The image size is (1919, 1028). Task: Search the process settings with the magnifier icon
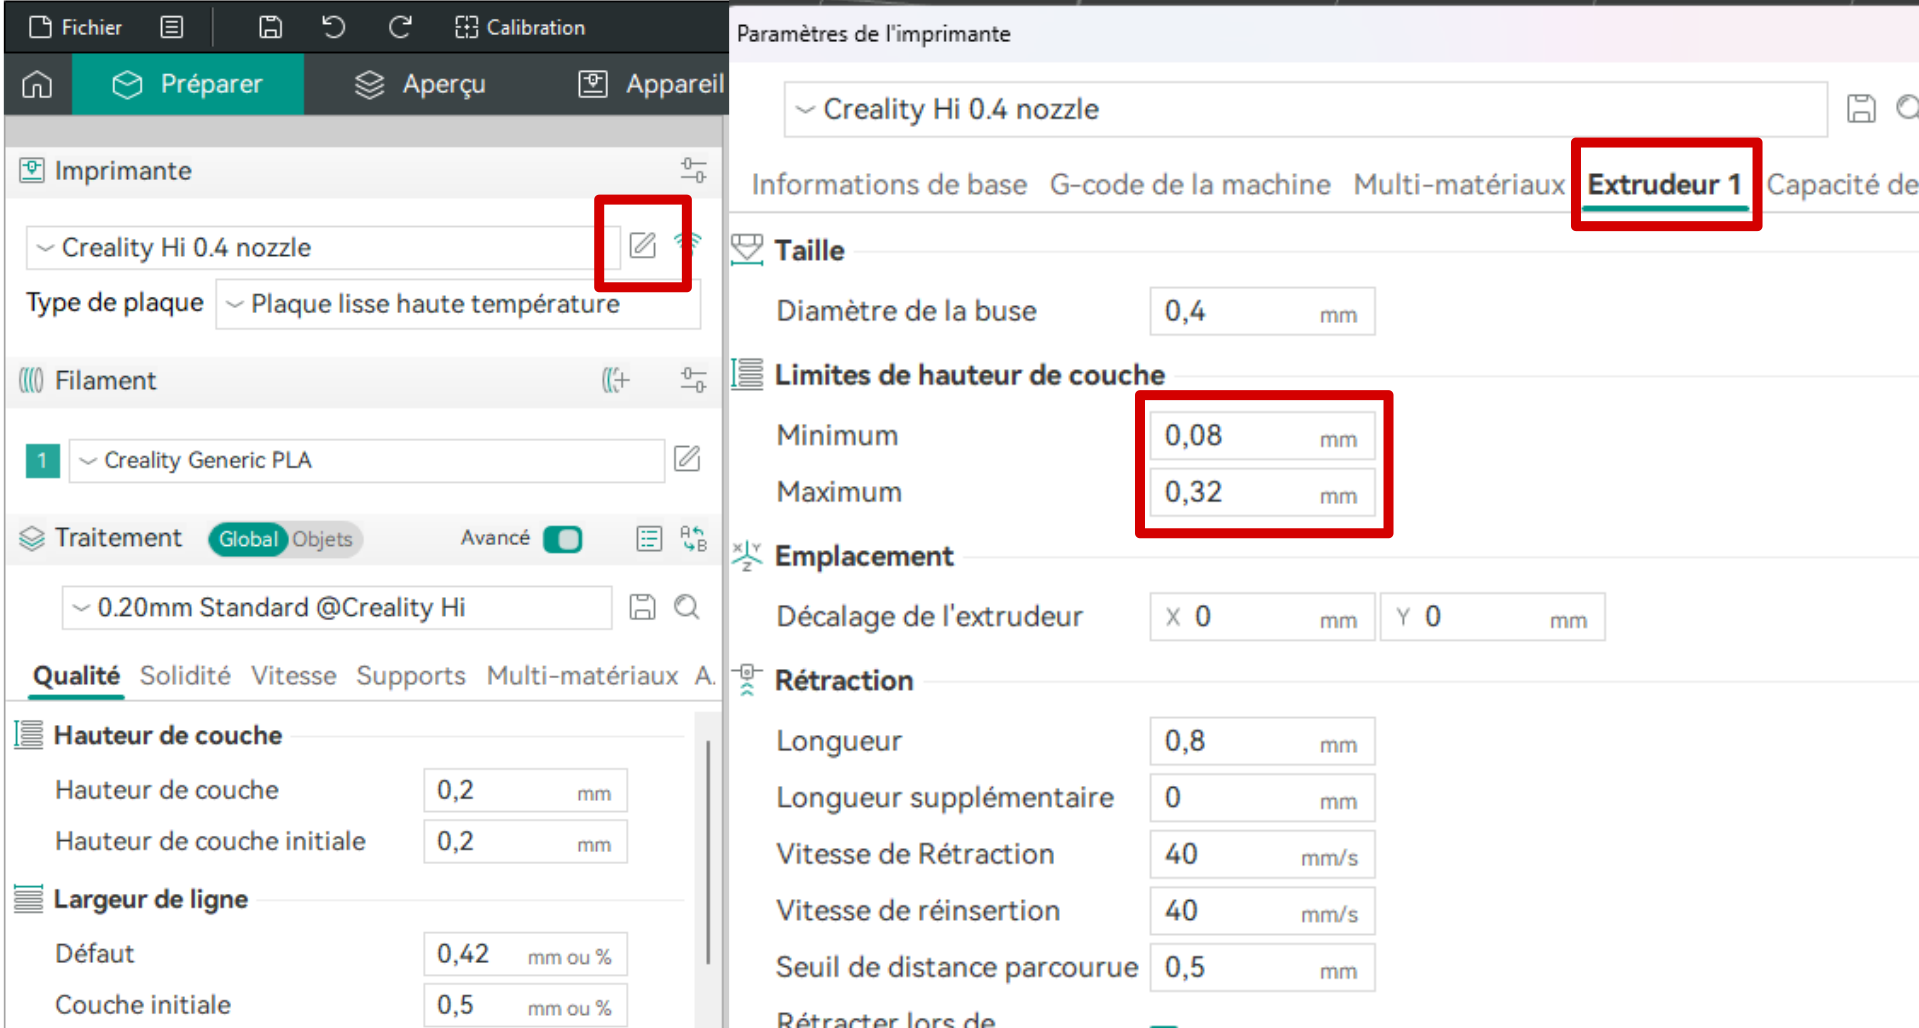687,607
